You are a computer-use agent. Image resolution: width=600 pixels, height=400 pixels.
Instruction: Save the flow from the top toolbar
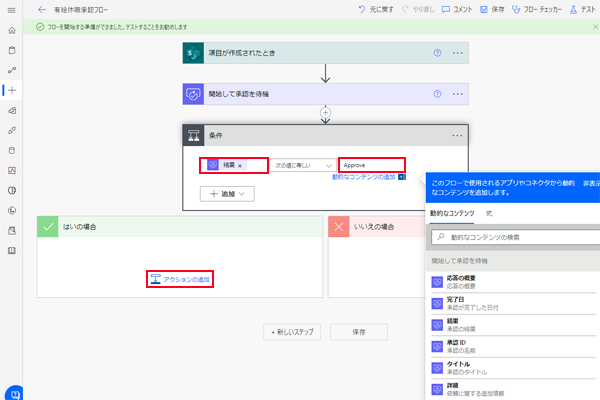[x=492, y=10]
